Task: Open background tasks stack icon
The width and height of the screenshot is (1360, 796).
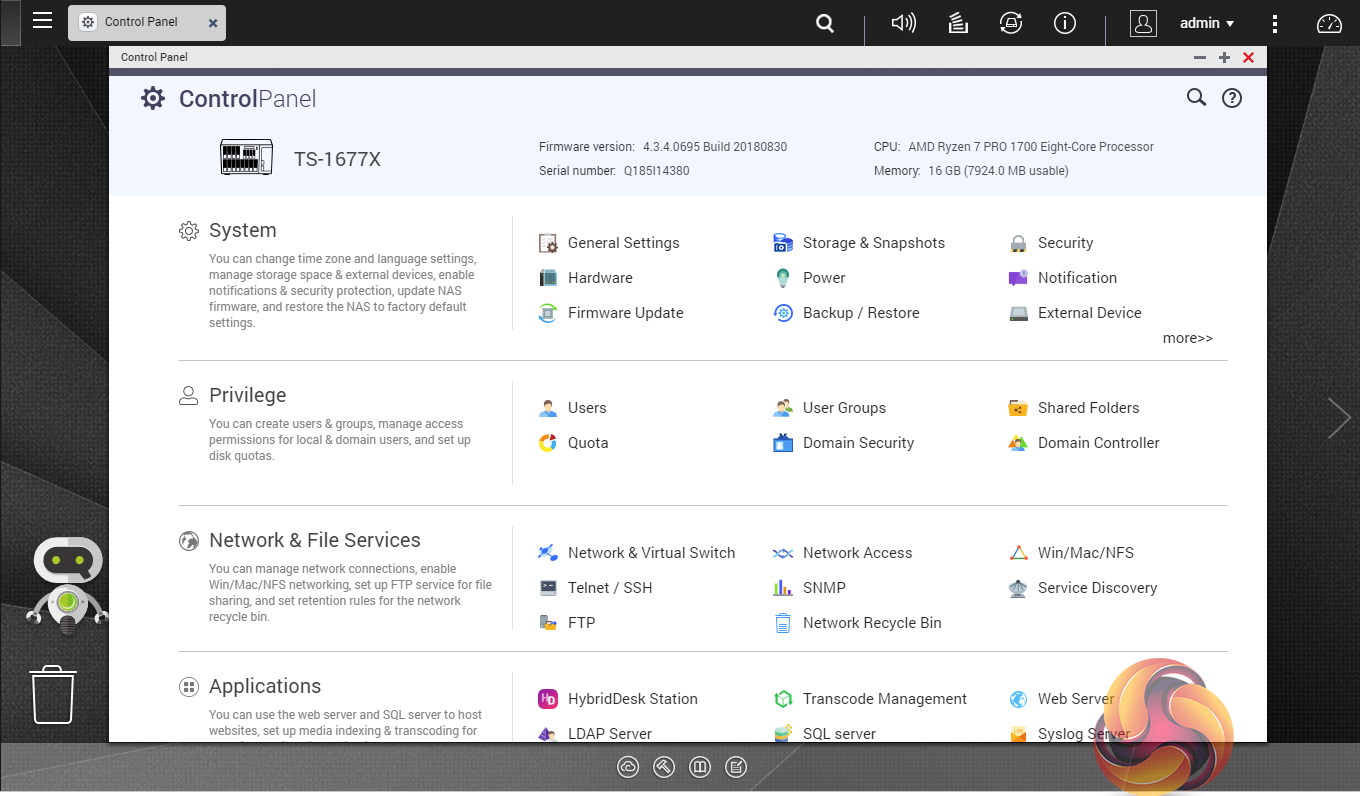Action: coord(958,23)
